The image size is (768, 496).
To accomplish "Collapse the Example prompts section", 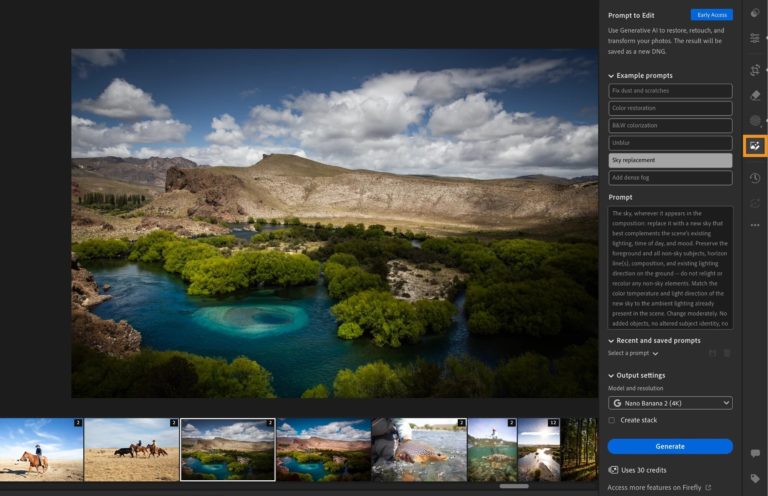I will [x=611, y=76].
